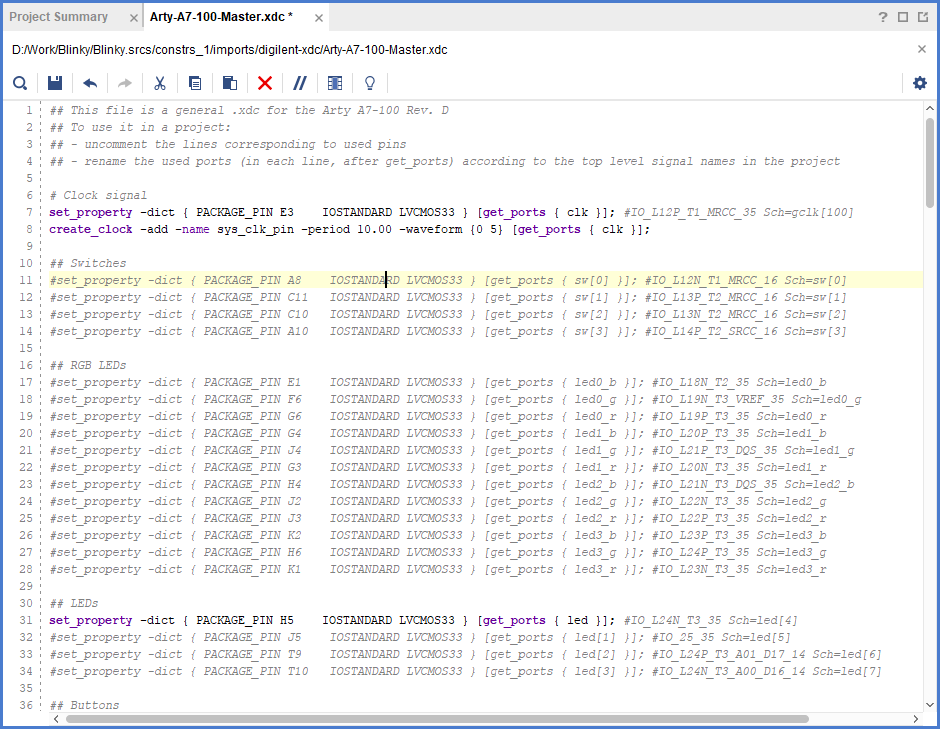940x729 pixels.
Task: Click '## Buttons' comment on line 36
Action: click(85, 705)
